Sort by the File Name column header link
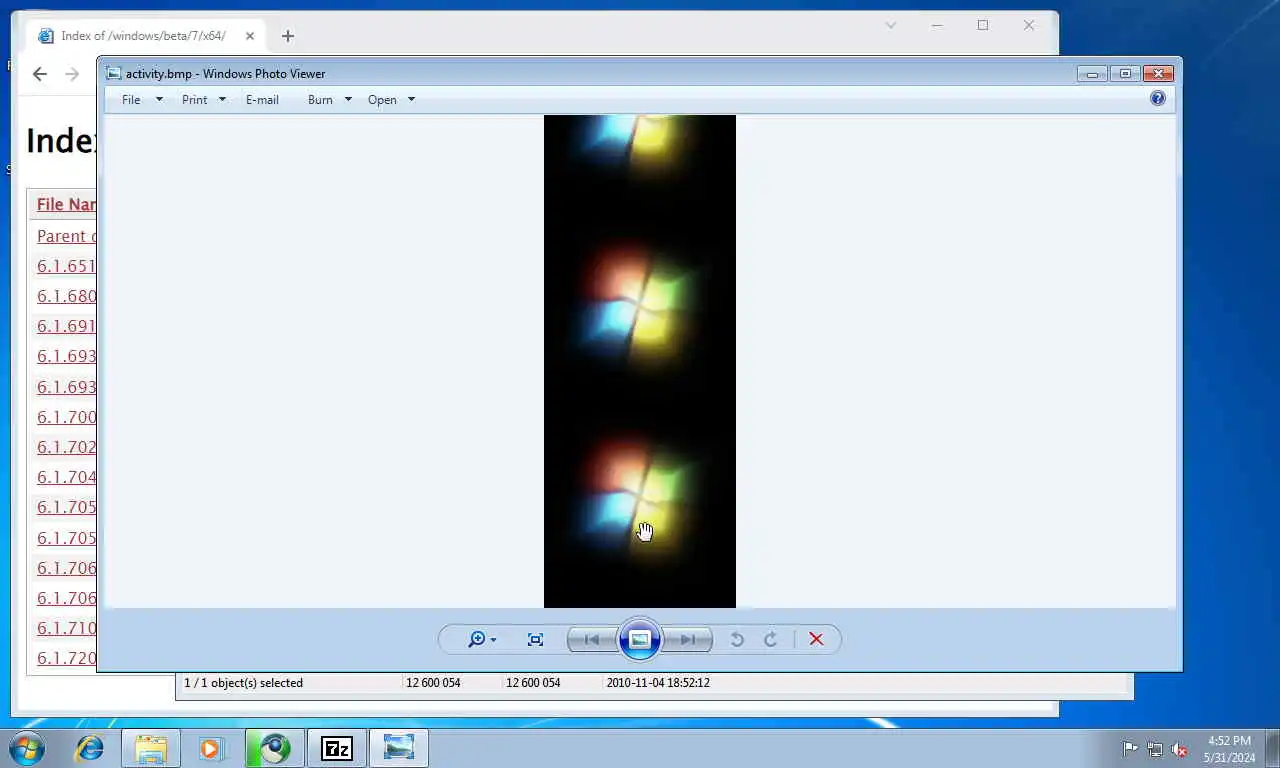 (67, 204)
